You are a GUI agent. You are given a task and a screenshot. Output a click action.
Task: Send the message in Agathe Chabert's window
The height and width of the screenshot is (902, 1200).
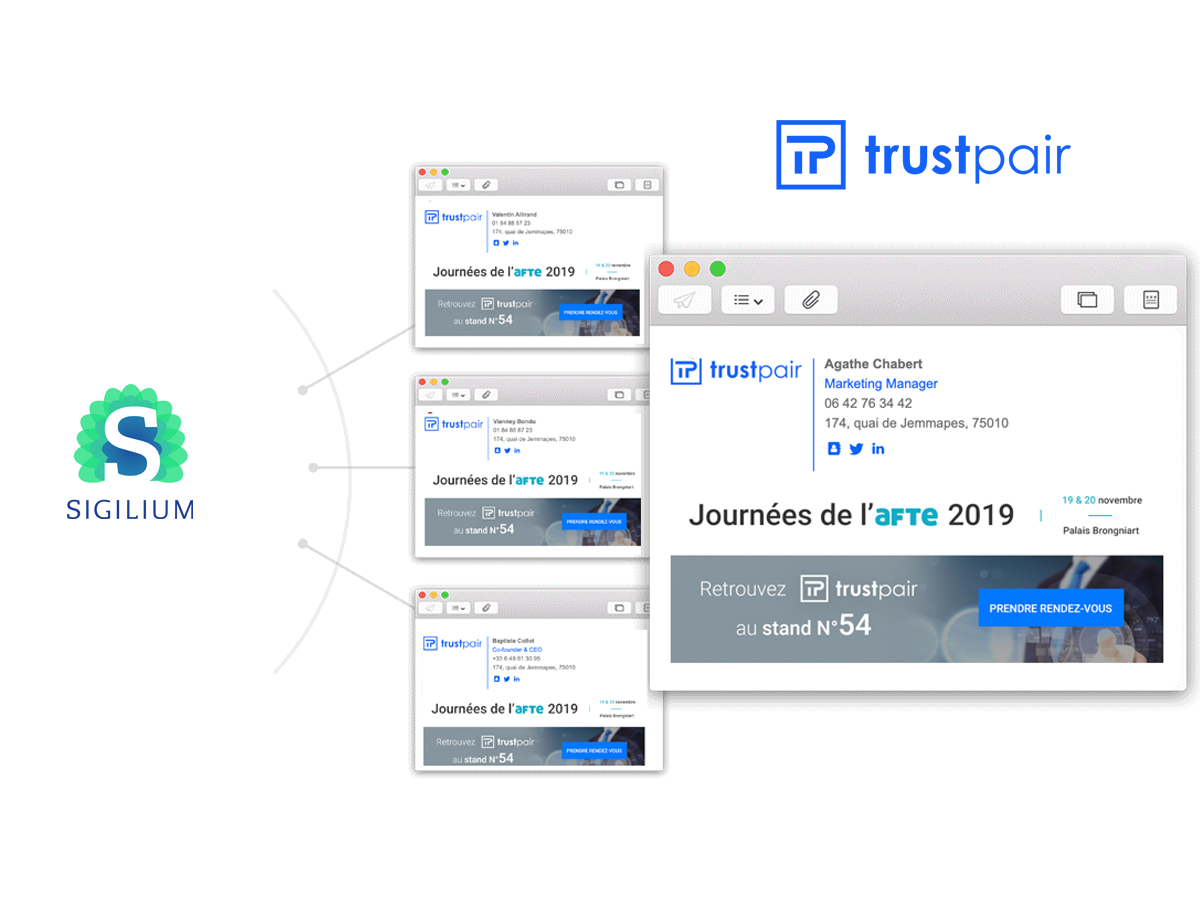click(685, 300)
